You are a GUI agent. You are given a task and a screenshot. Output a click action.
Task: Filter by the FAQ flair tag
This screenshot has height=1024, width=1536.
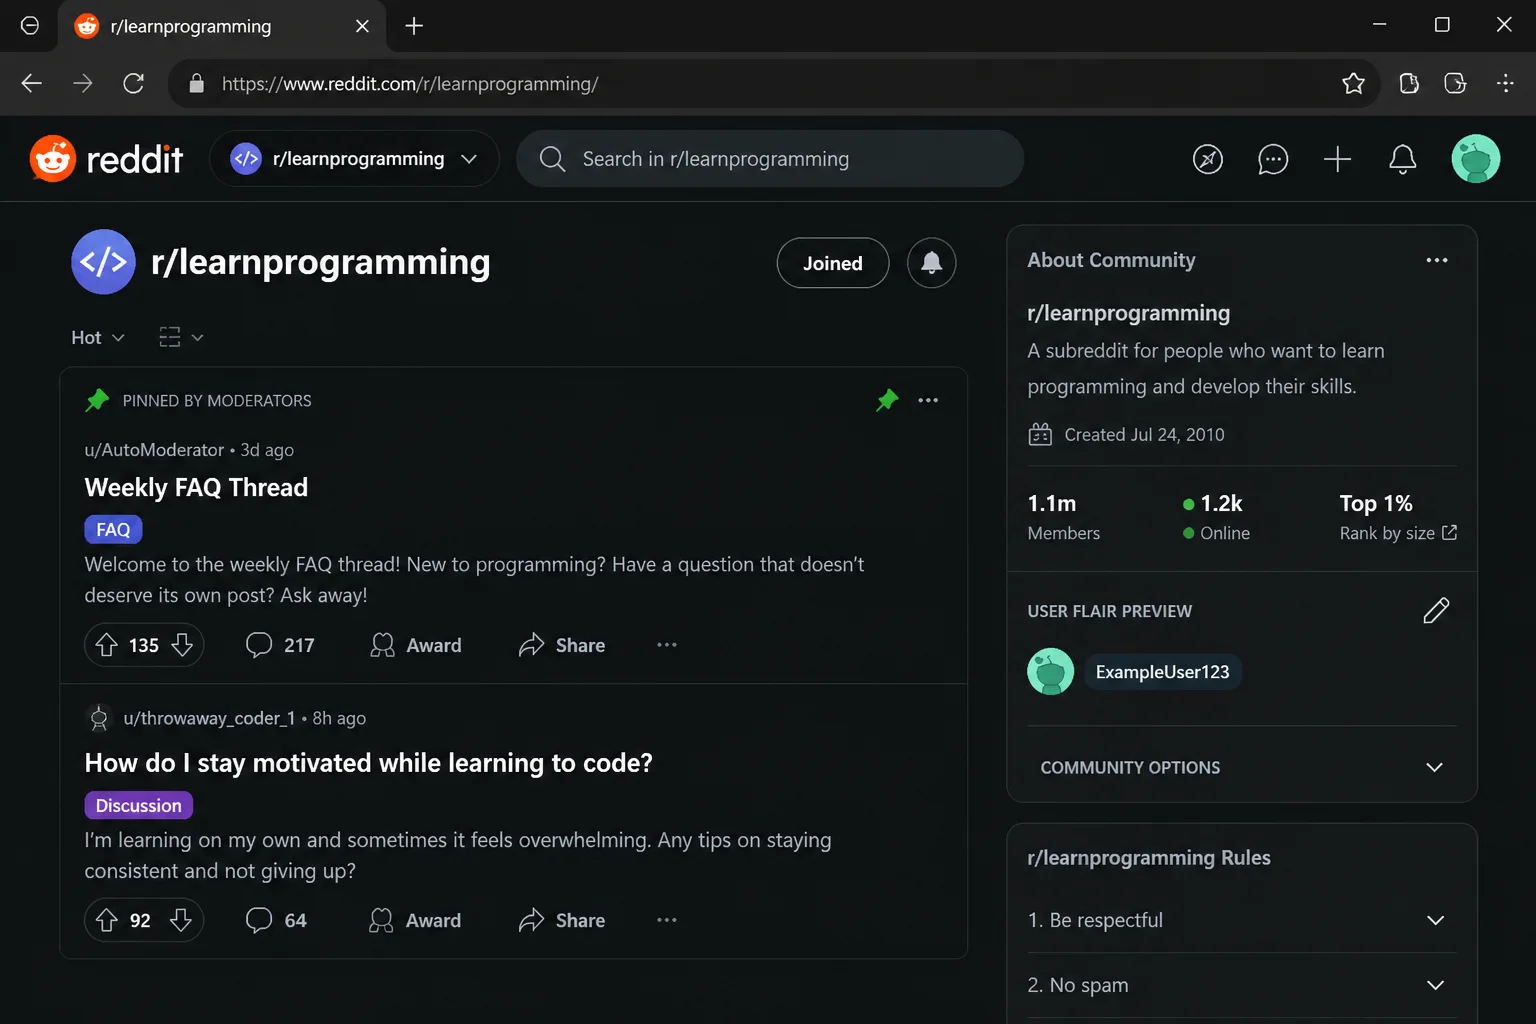[113, 529]
